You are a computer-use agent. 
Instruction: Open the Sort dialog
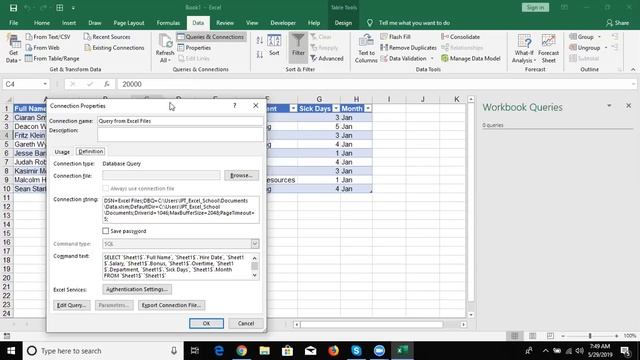click(274, 45)
